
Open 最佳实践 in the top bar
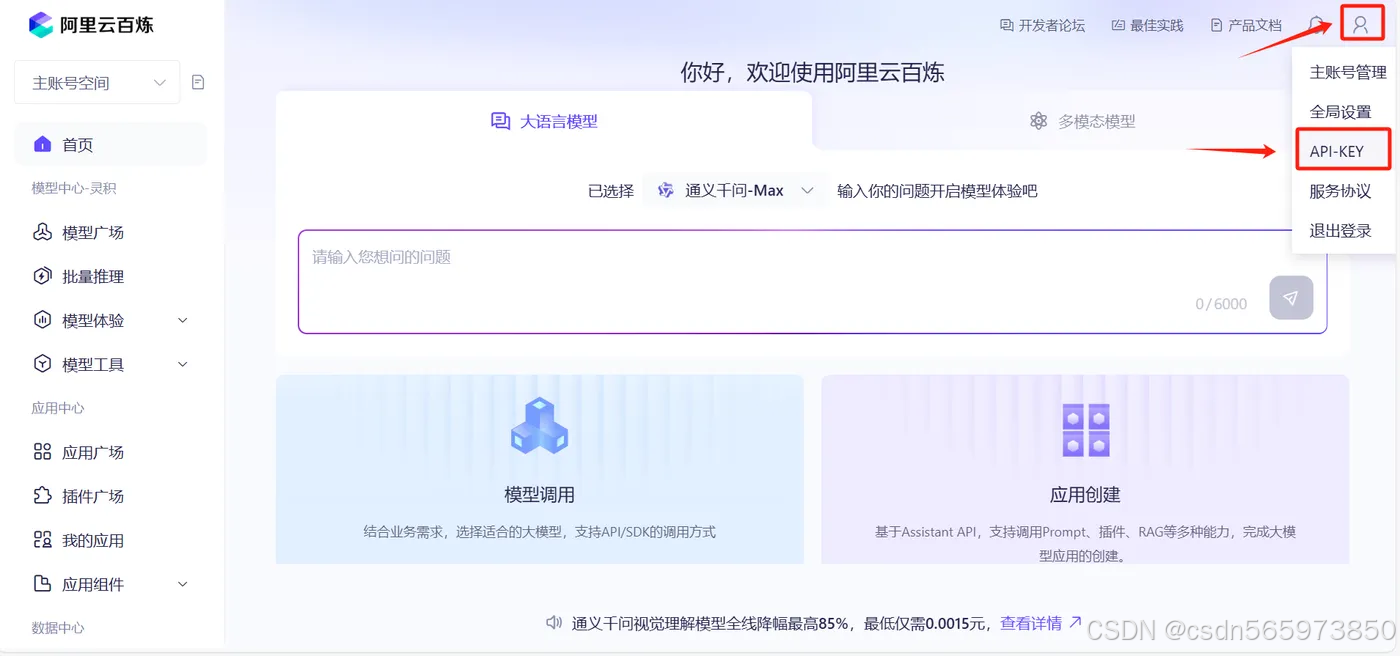coord(1148,25)
